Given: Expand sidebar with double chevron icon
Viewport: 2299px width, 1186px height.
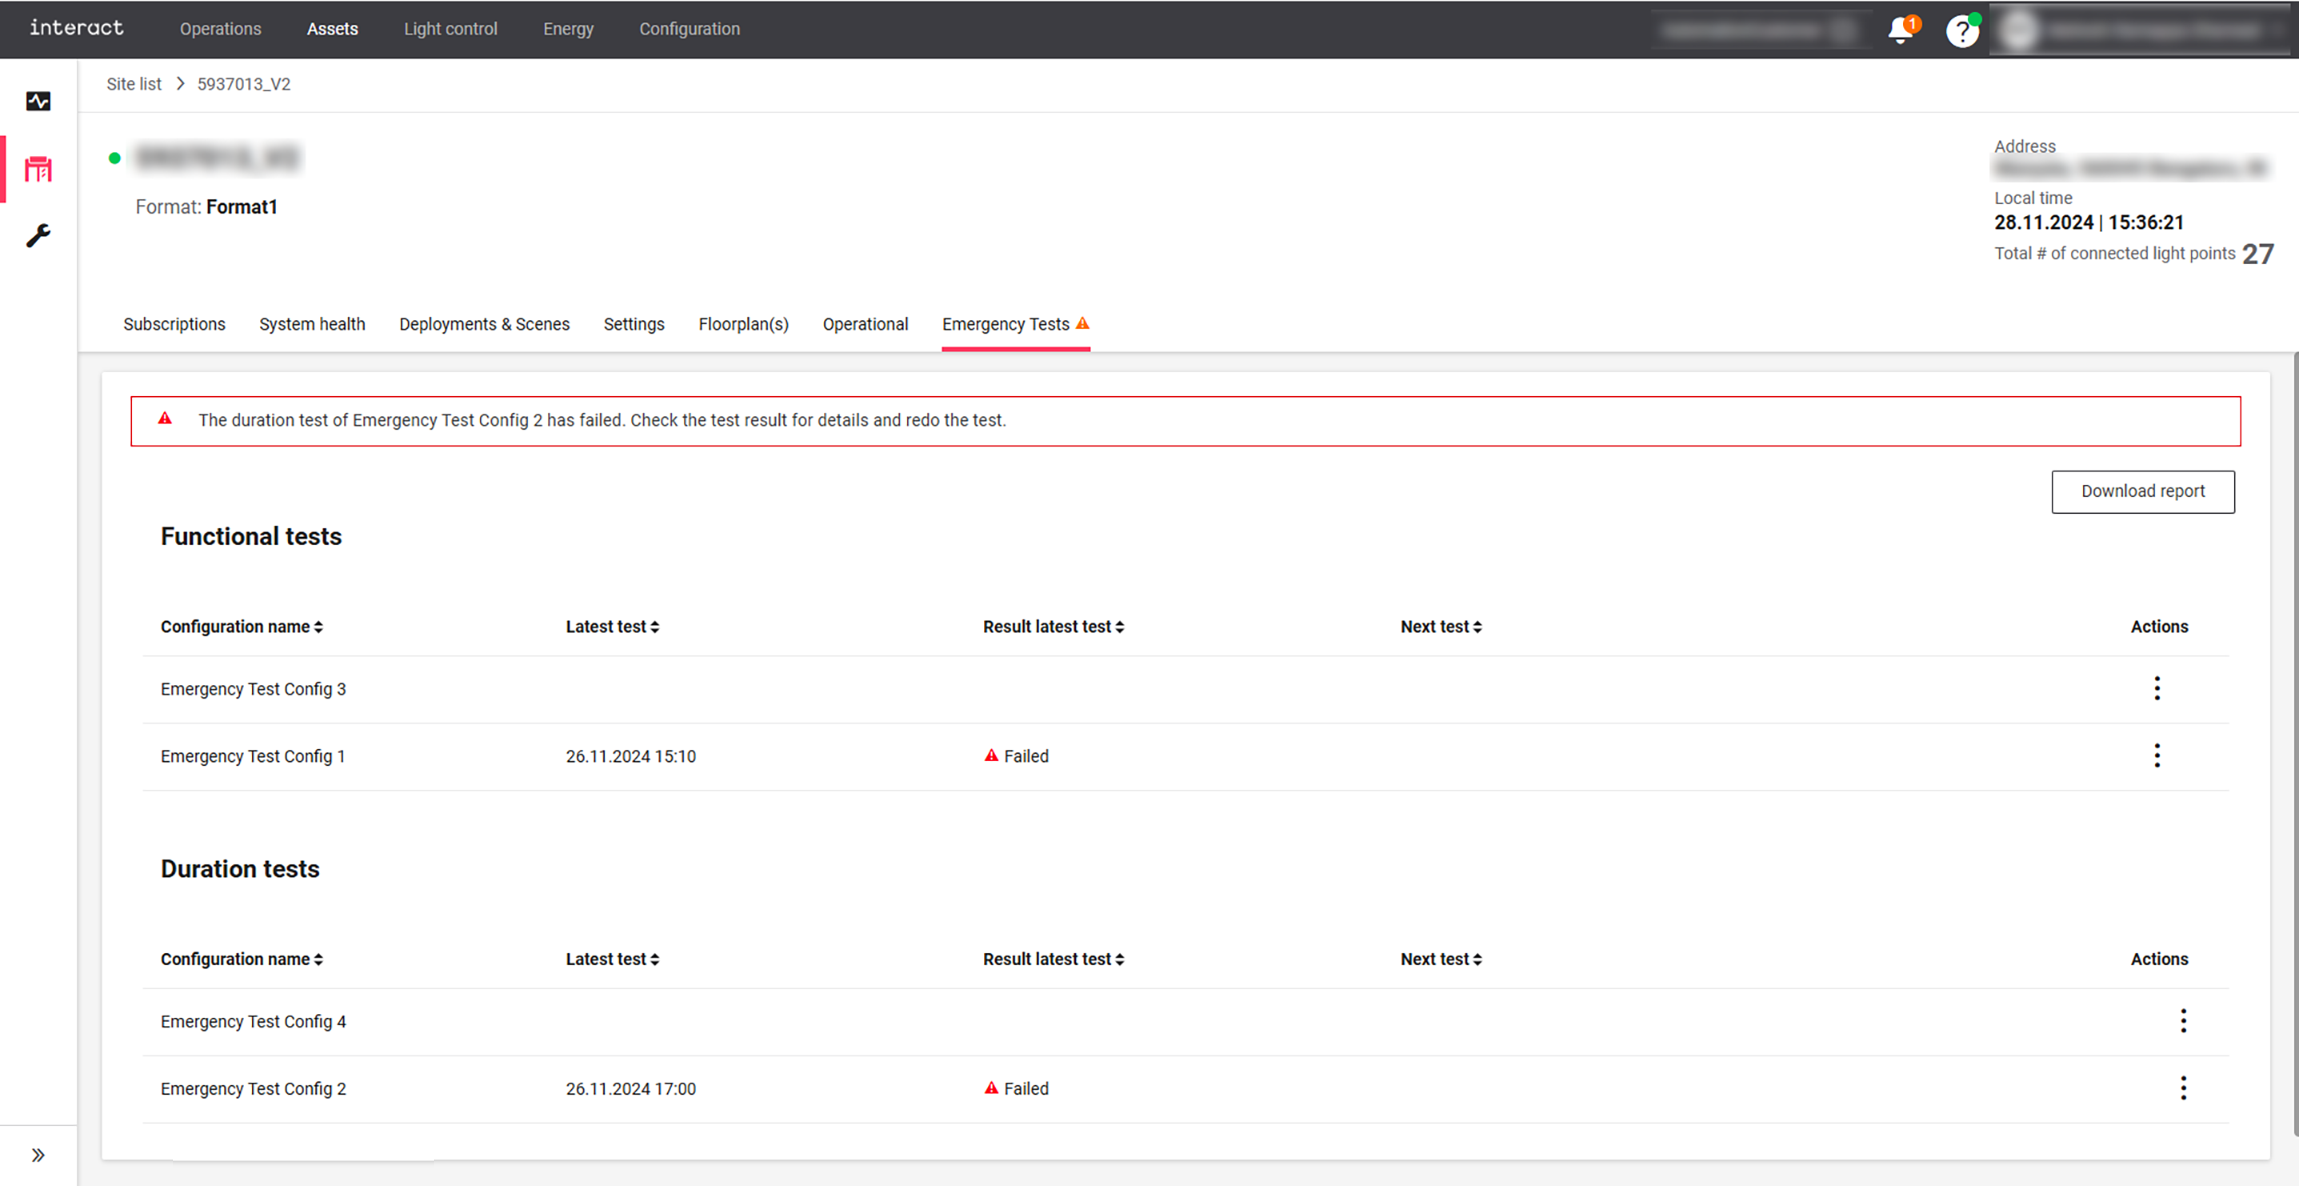Looking at the screenshot, I should tap(38, 1155).
